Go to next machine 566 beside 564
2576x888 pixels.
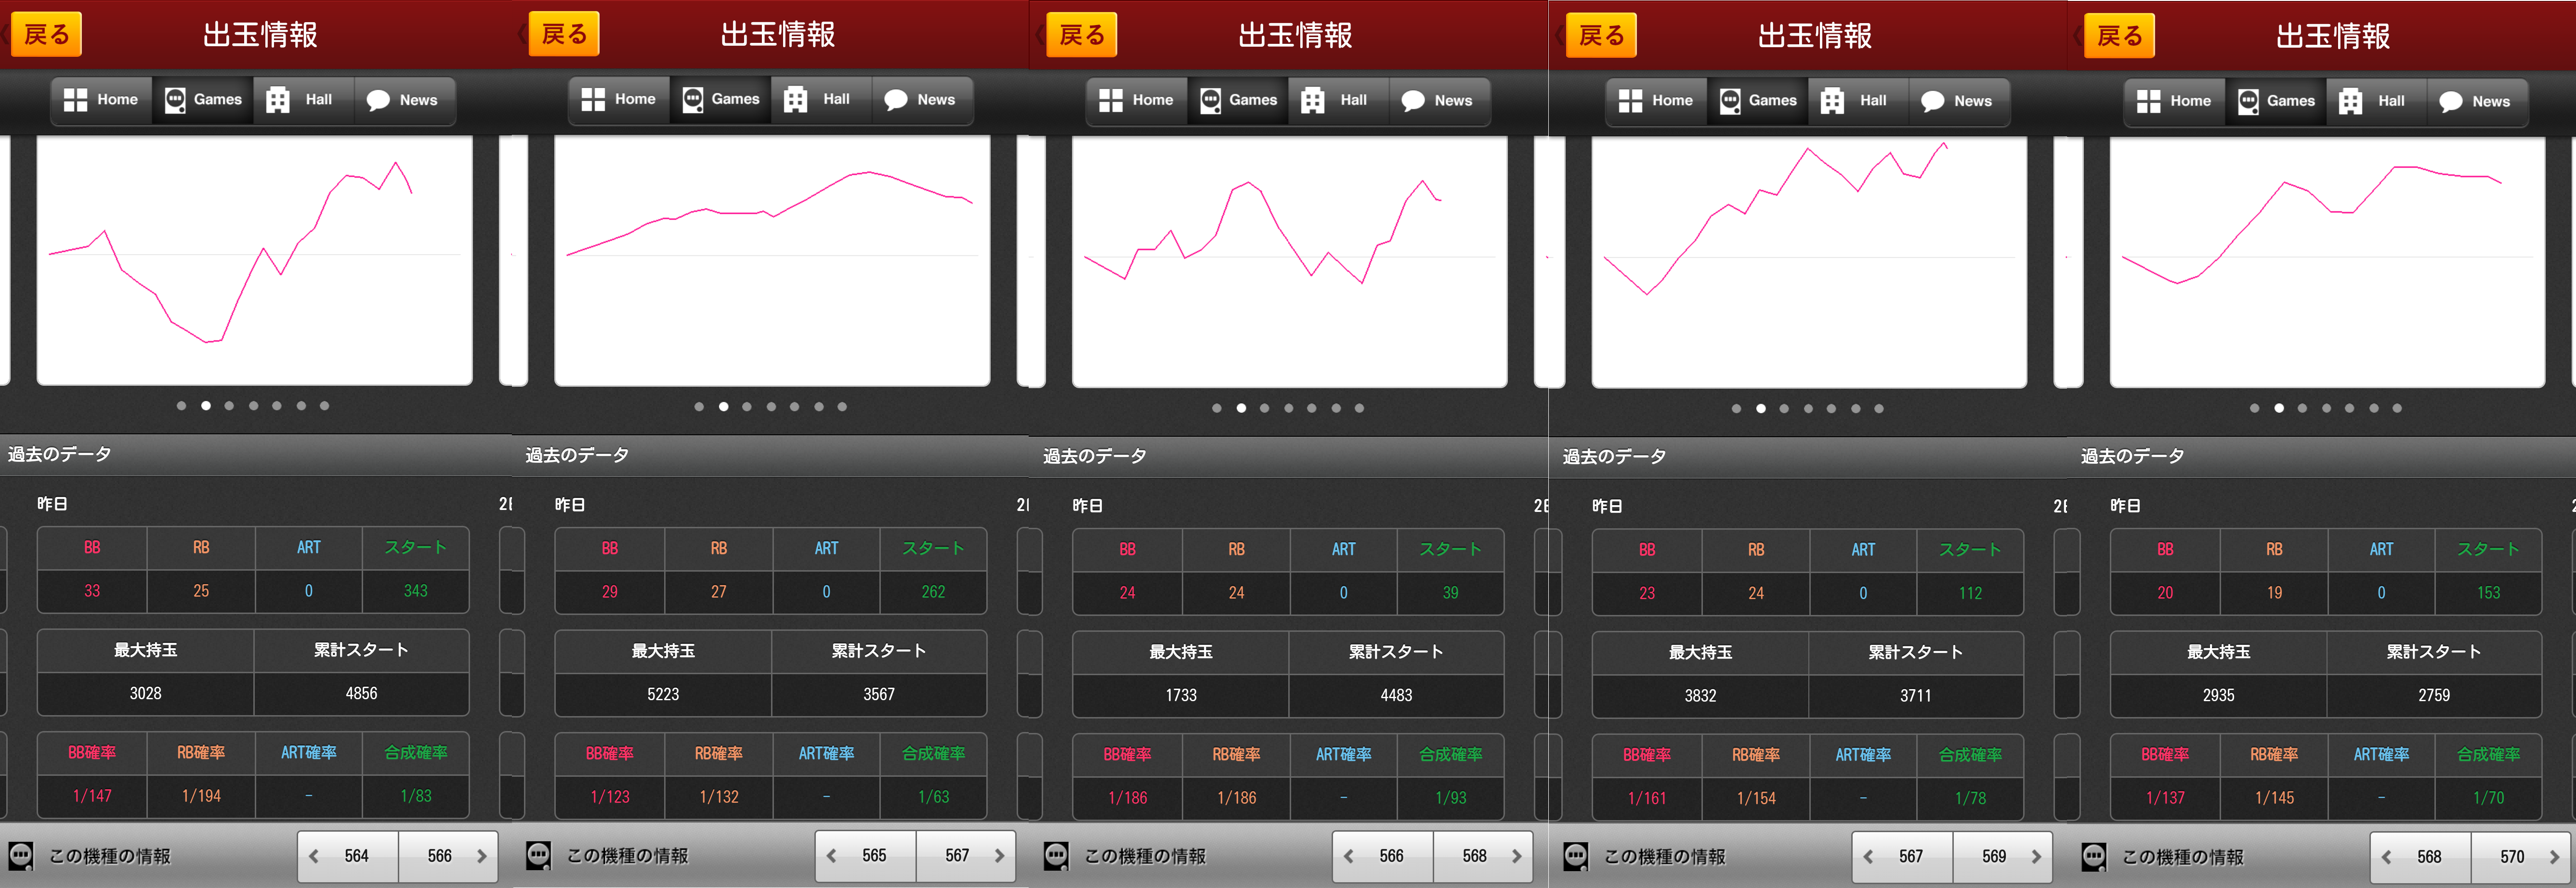pyautogui.click(x=448, y=856)
